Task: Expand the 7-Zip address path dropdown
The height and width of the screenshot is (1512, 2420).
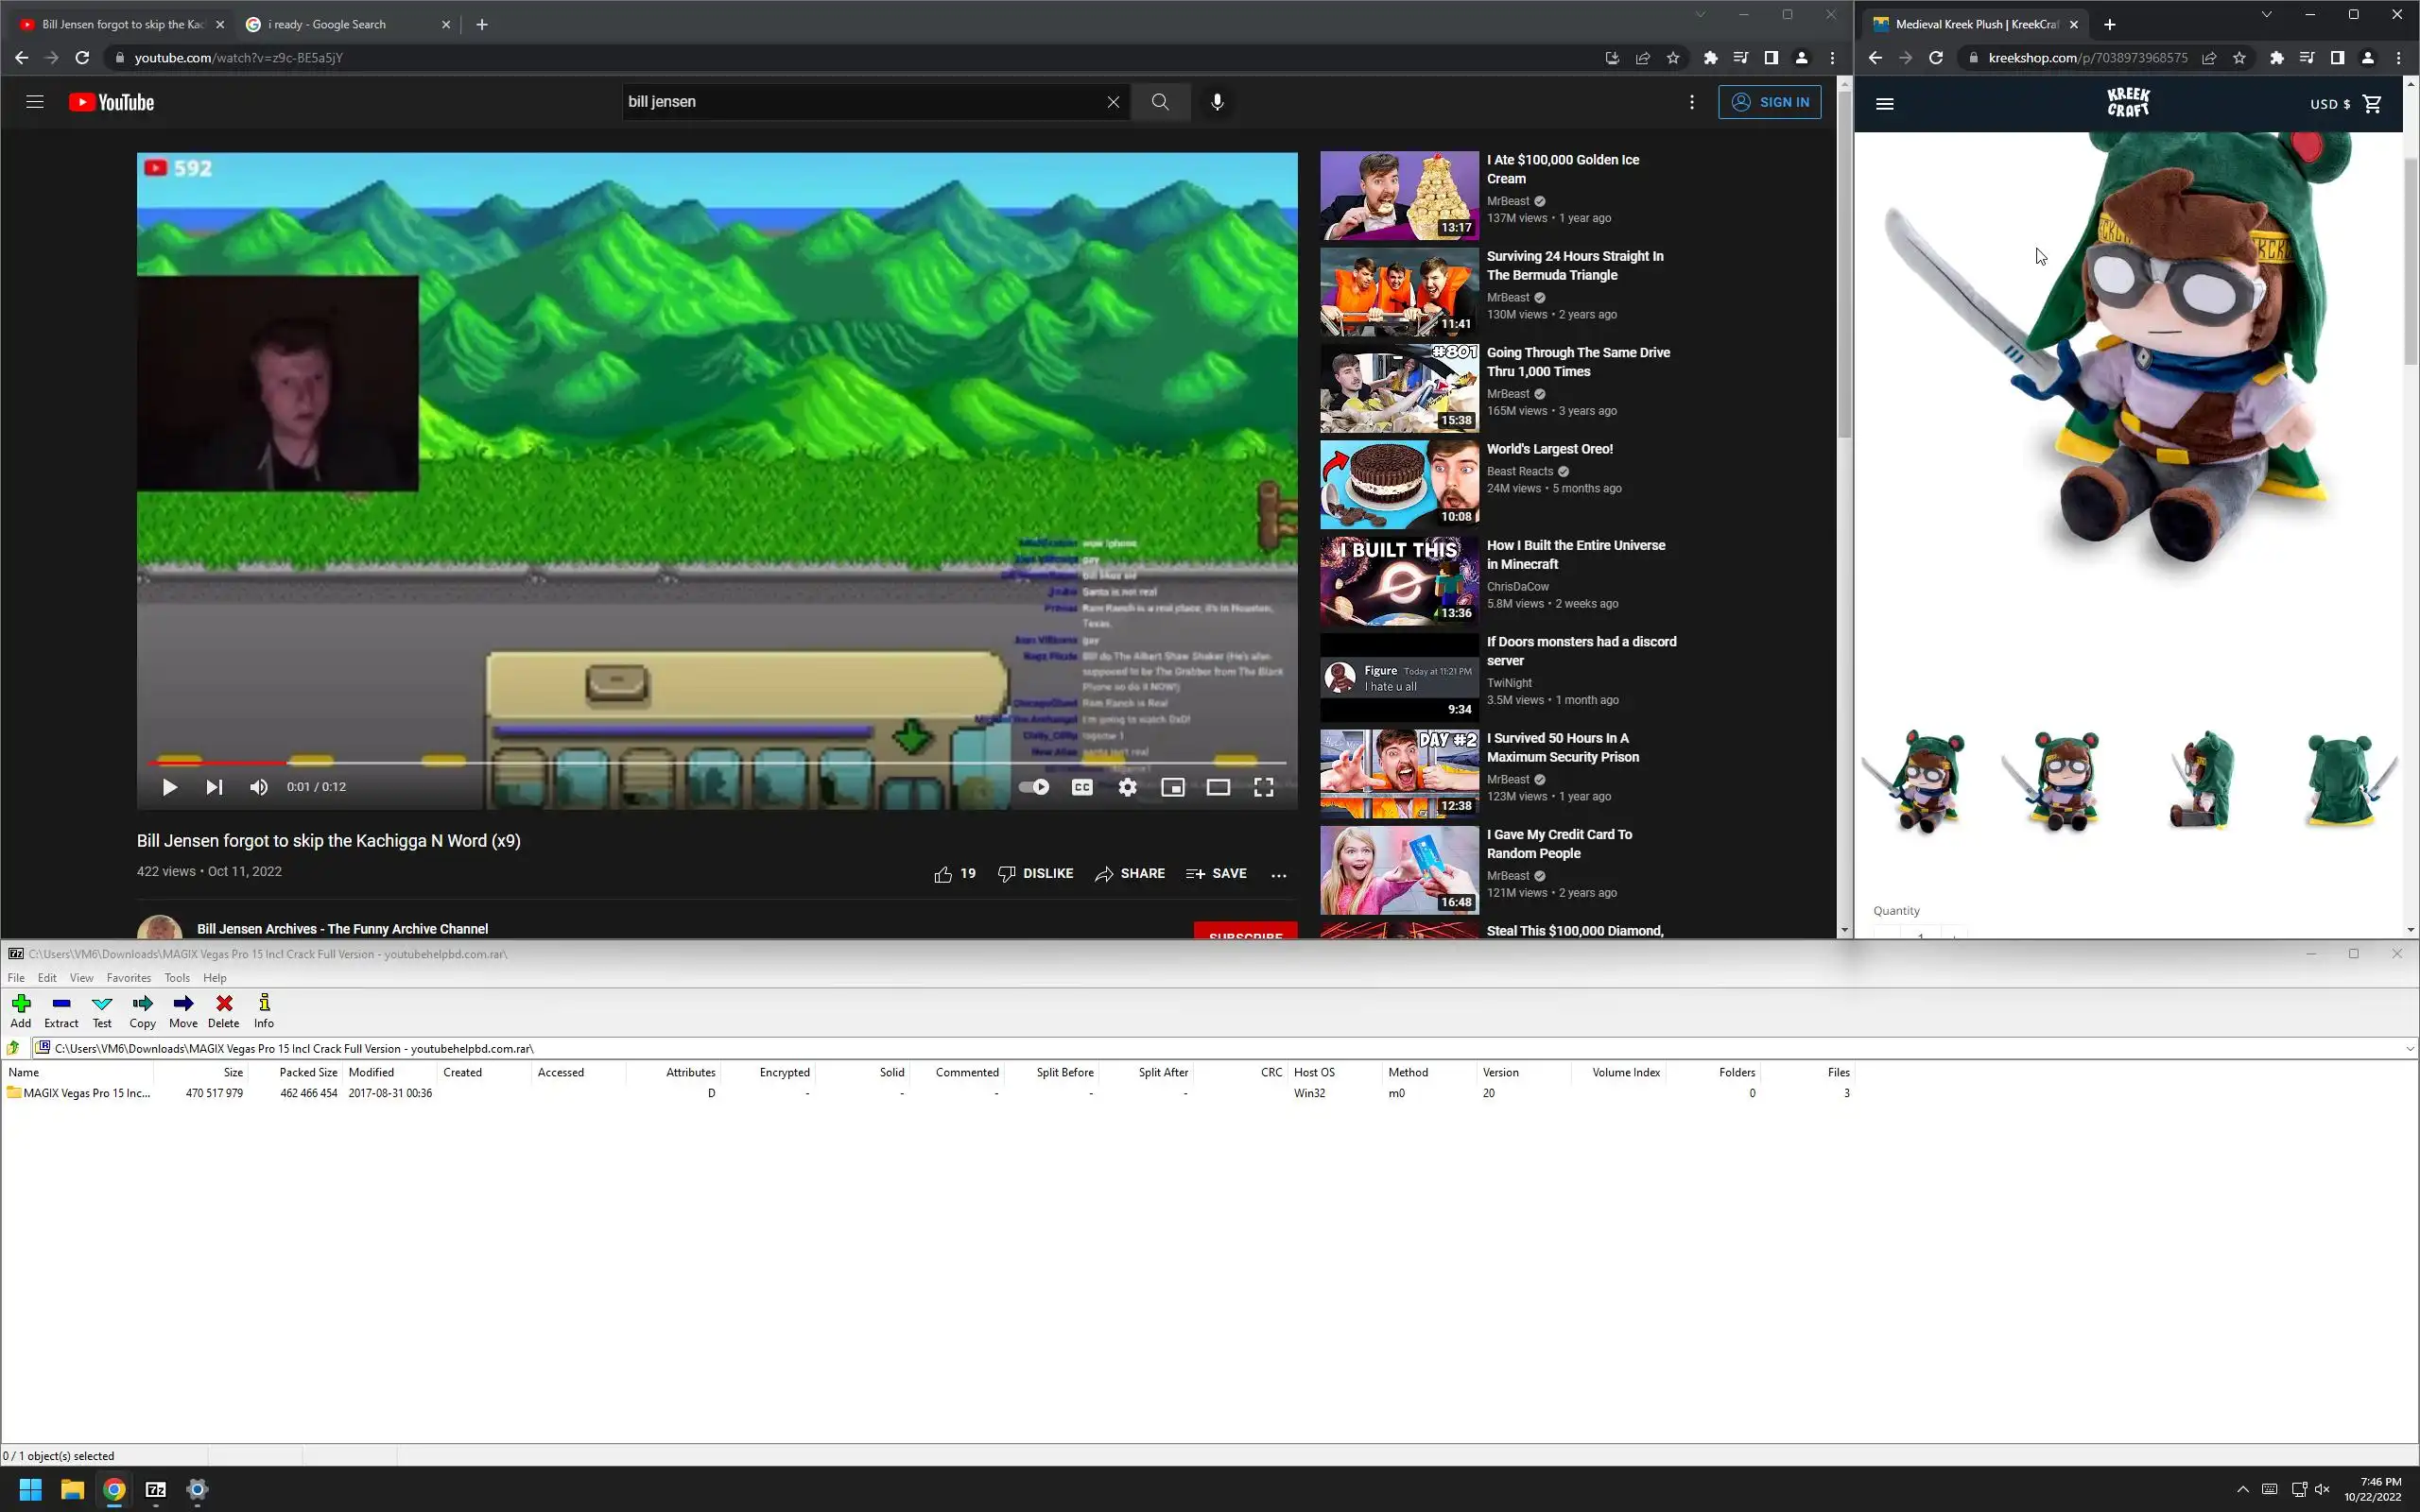Action: tap(2409, 1048)
